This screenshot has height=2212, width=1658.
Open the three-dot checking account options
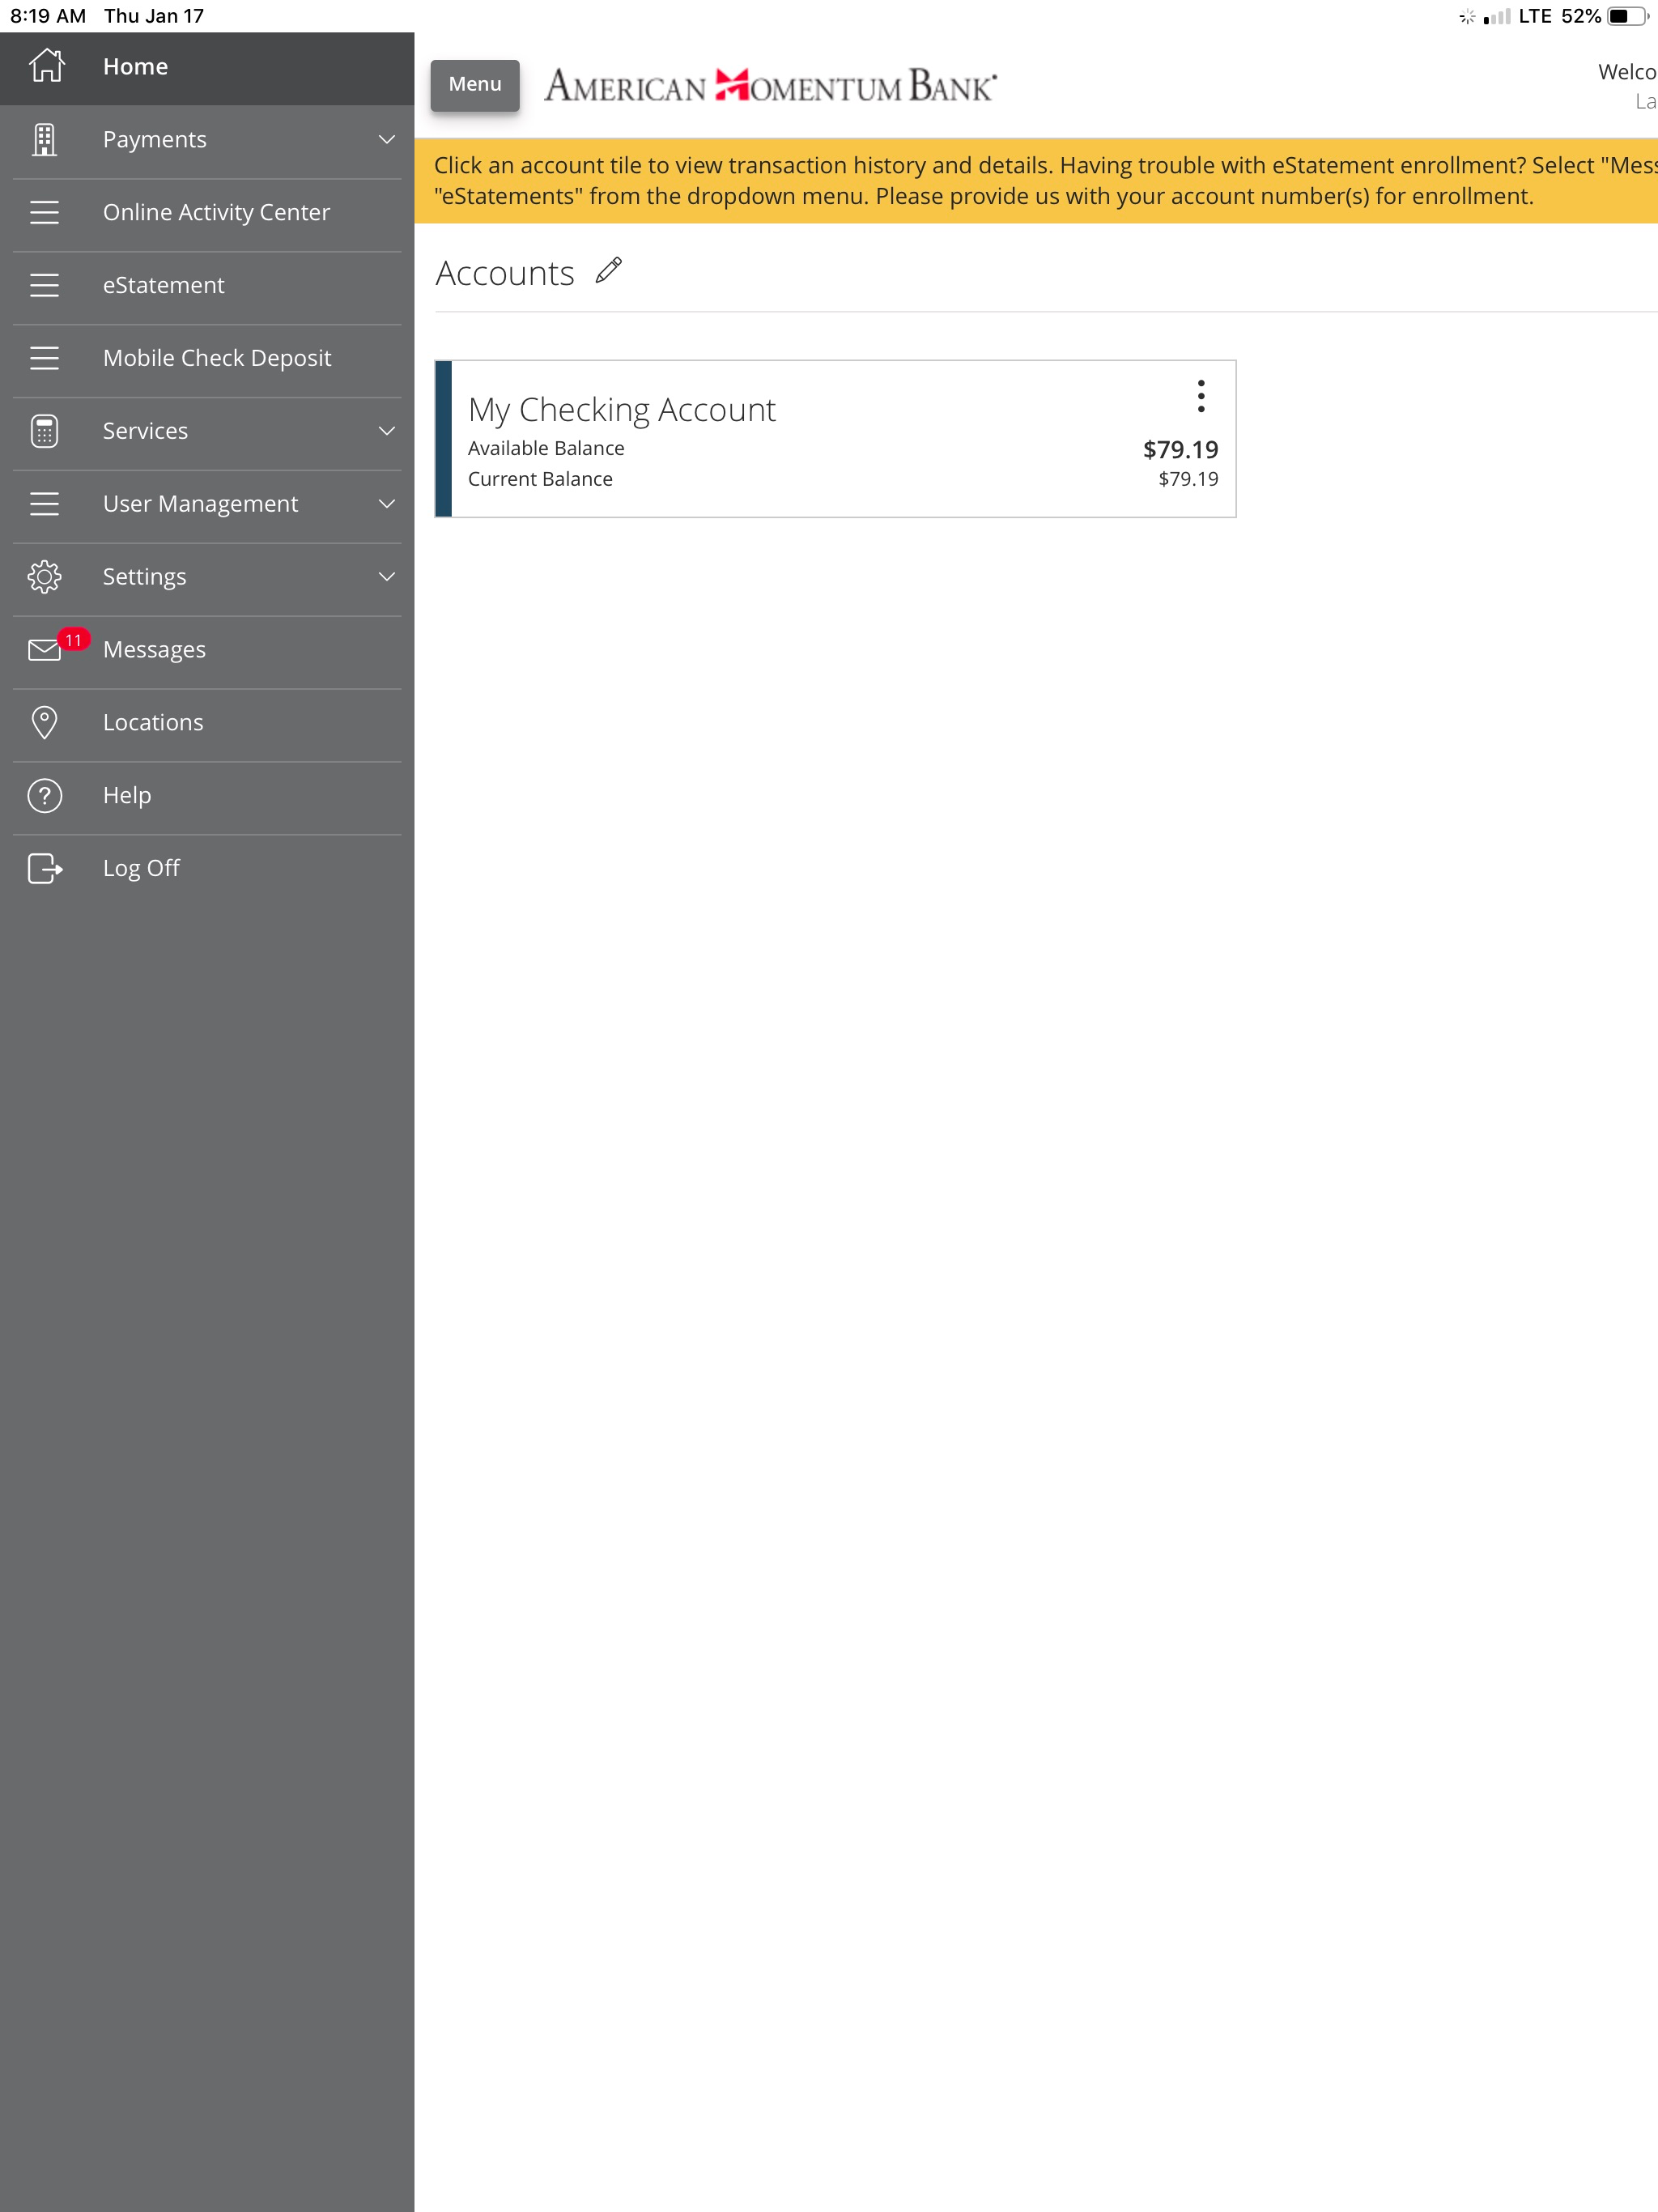(1201, 396)
